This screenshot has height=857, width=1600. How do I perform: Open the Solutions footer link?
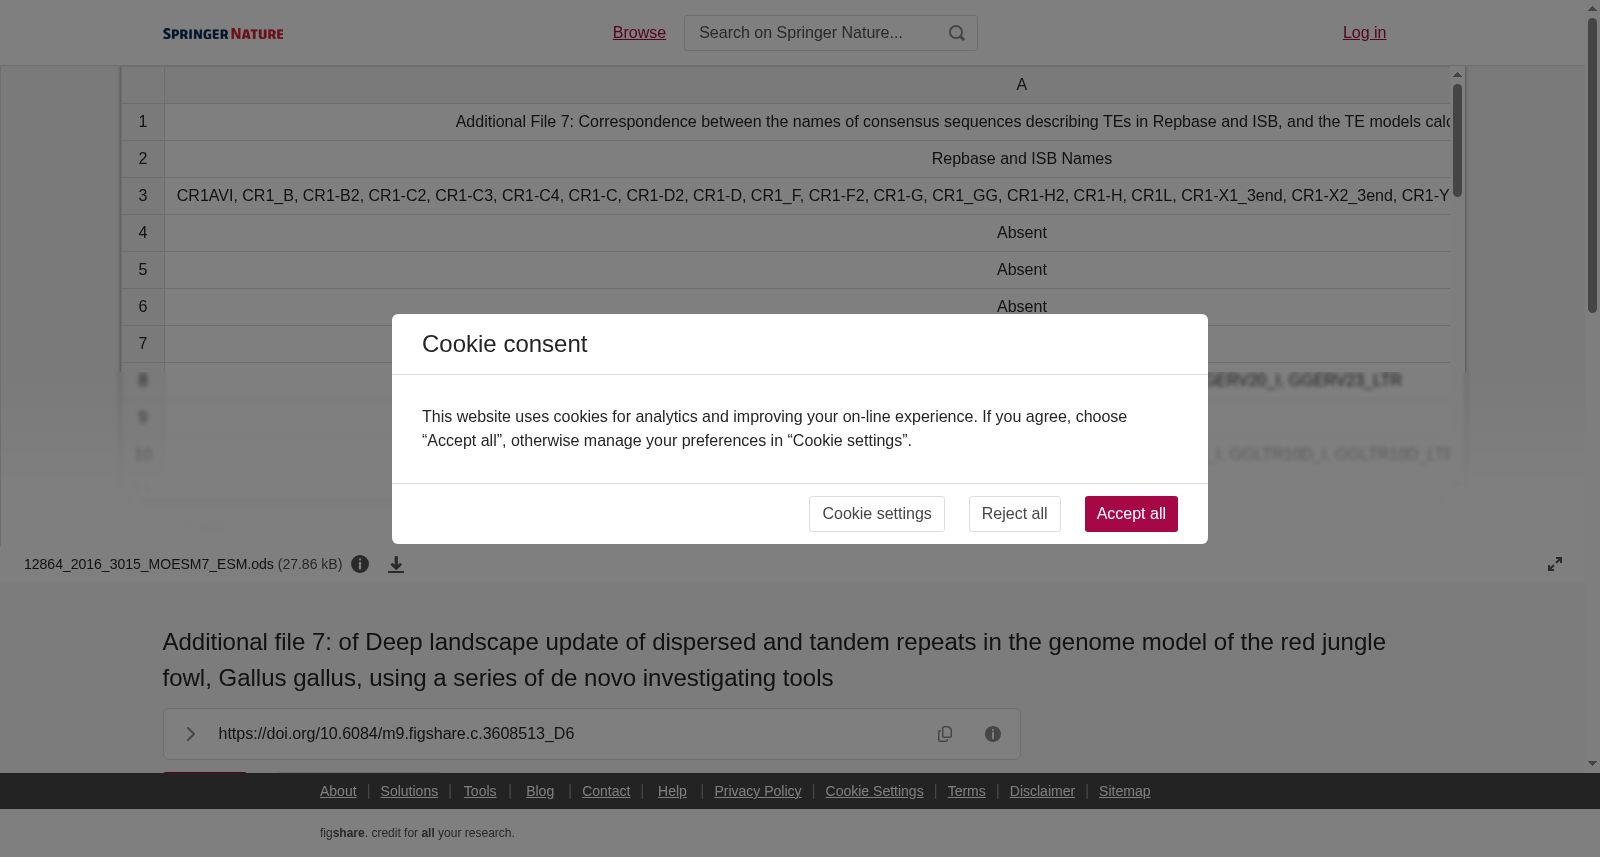pyautogui.click(x=409, y=791)
